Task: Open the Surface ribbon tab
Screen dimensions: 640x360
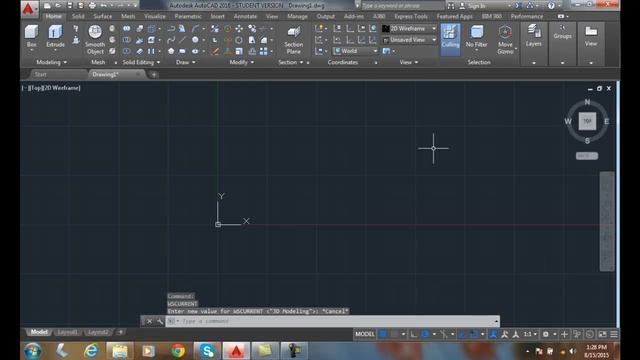Action: (102, 16)
